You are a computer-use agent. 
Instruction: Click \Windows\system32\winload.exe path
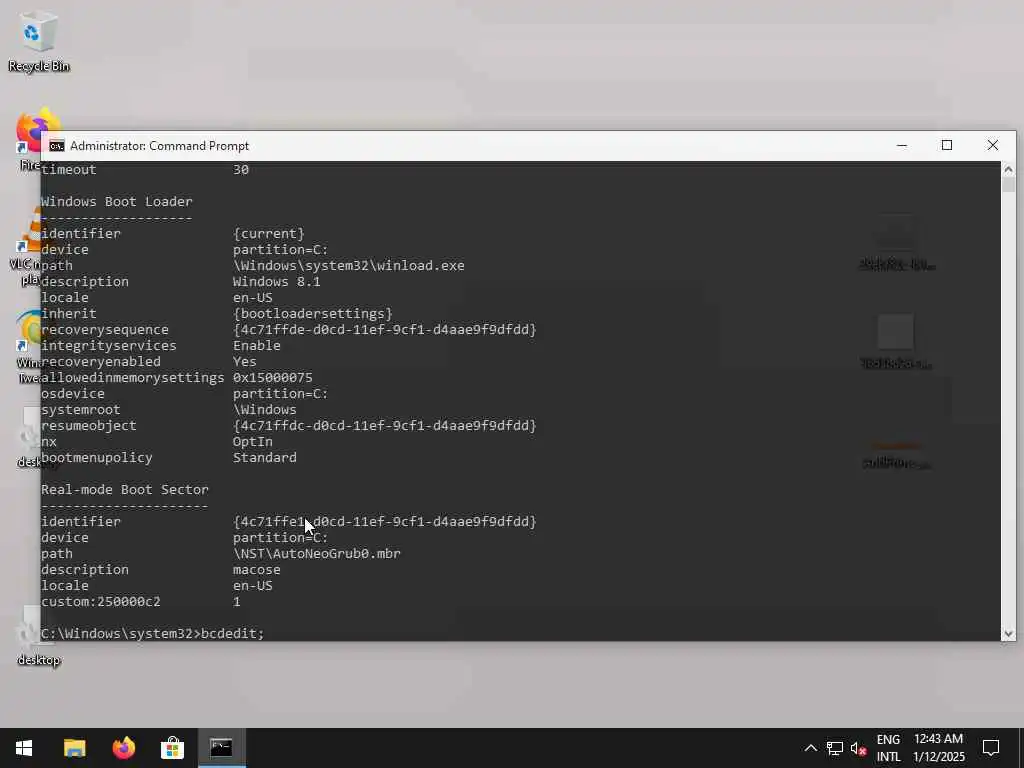pos(349,266)
